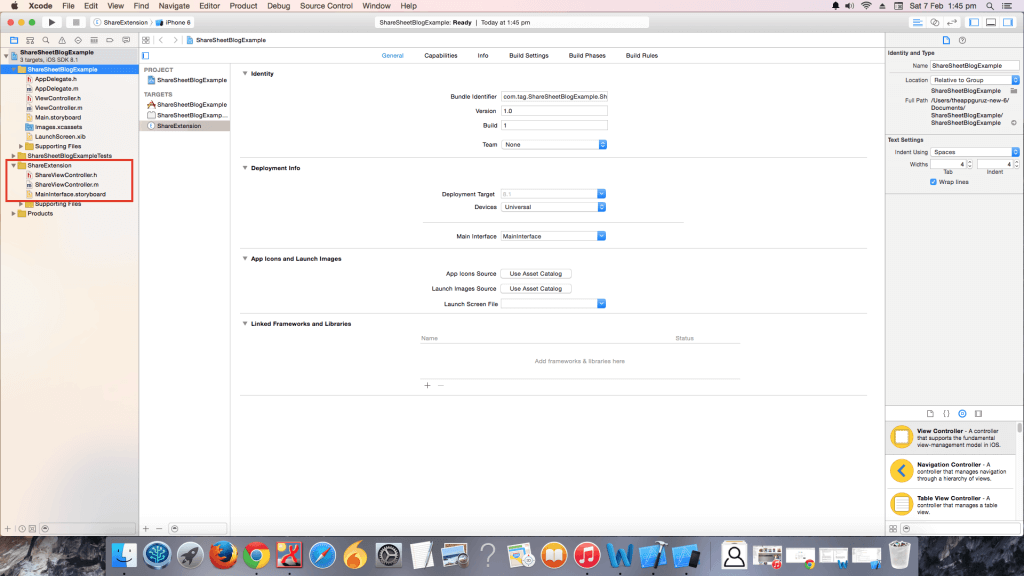This screenshot has height=576, width=1024.
Task: Open the Debug navigator icon
Action: (94, 40)
